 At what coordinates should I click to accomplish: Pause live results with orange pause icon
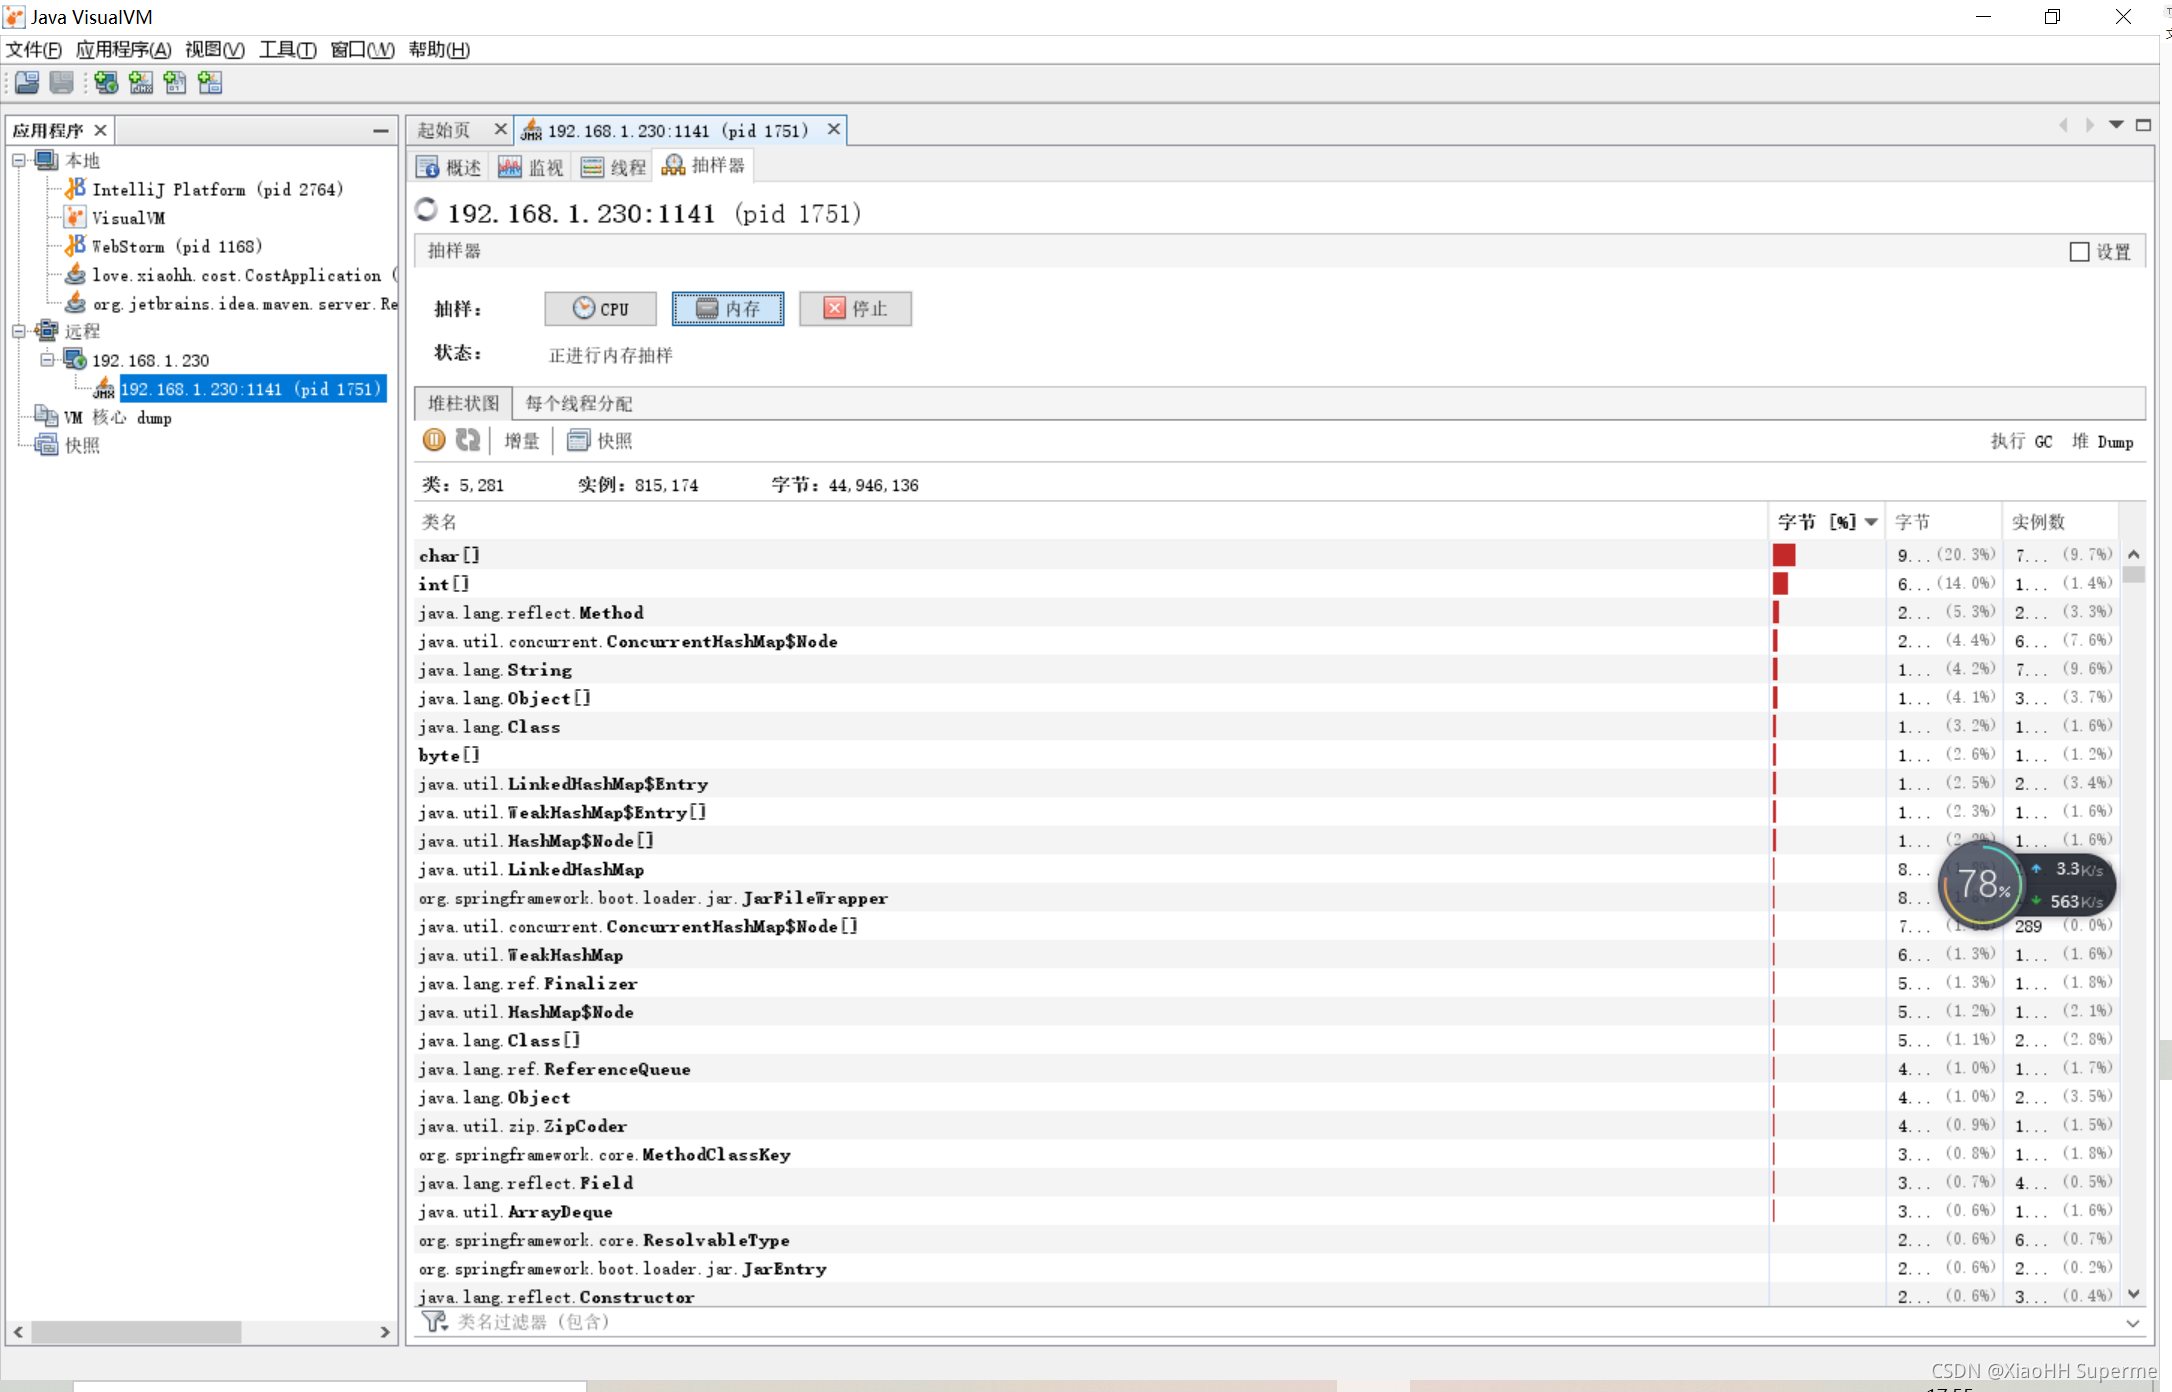point(434,440)
